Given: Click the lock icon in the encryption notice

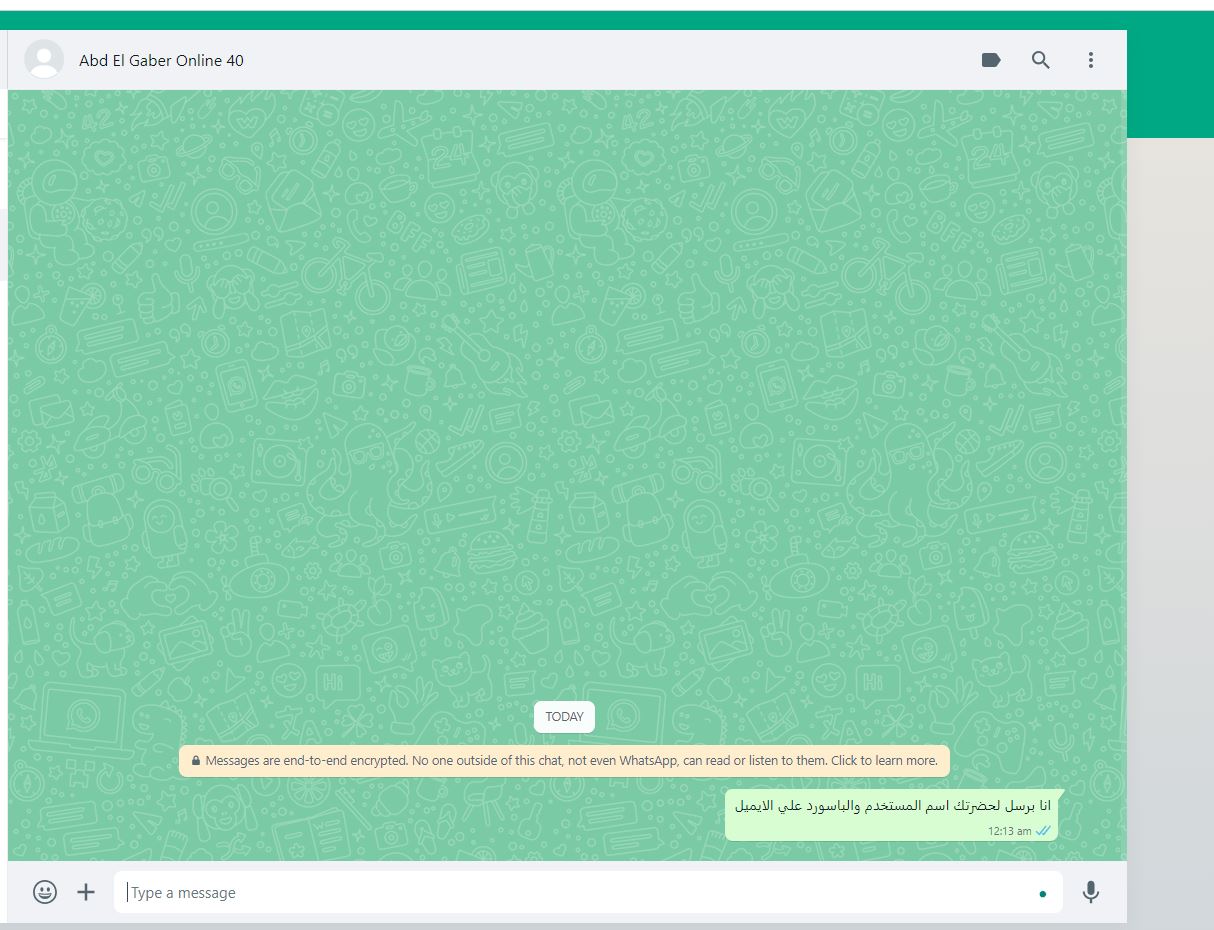Looking at the screenshot, I should tap(196, 761).
